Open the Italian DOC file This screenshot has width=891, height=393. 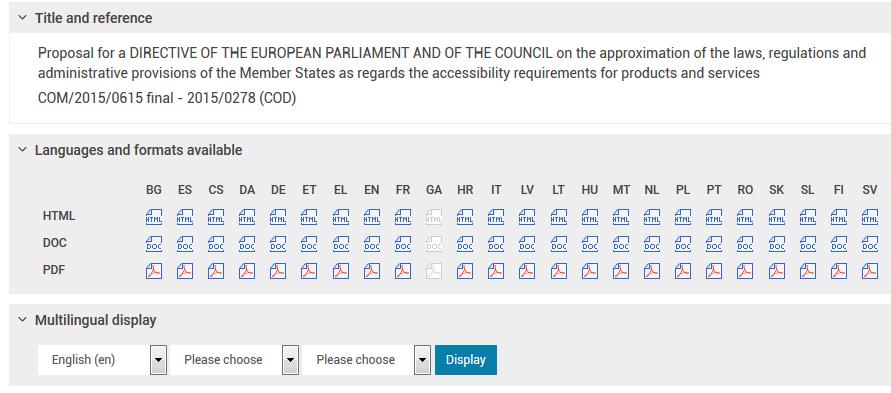pyautogui.click(x=496, y=244)
